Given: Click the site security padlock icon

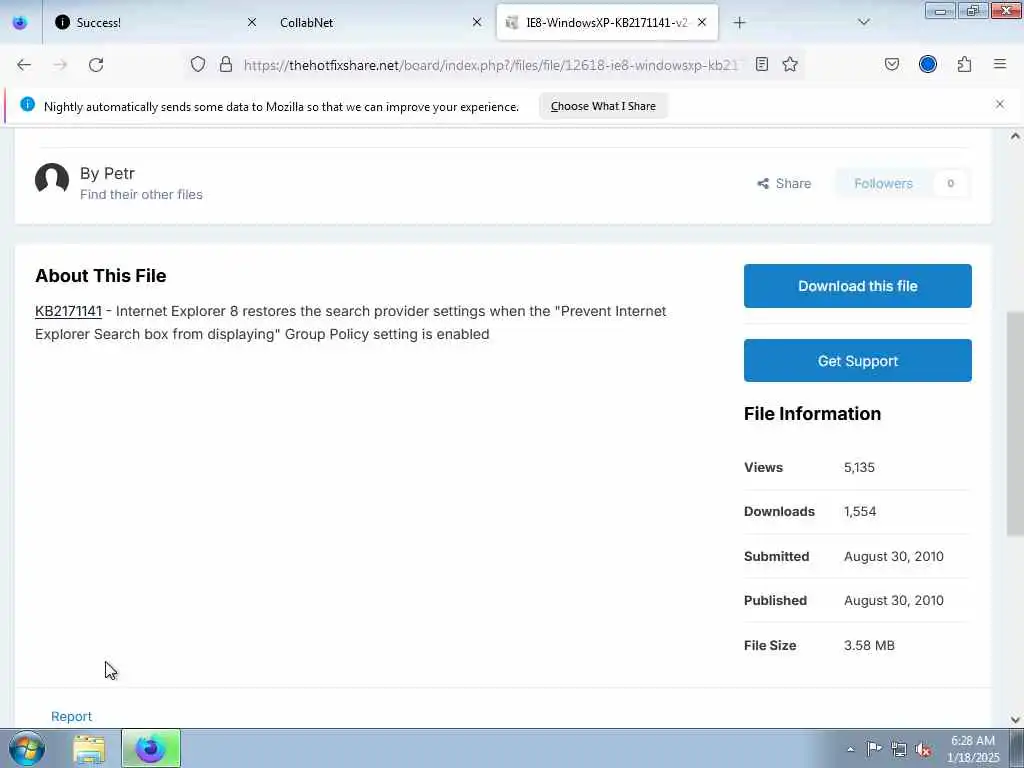Looking at the screenshot, I should [x=226, y=64].
